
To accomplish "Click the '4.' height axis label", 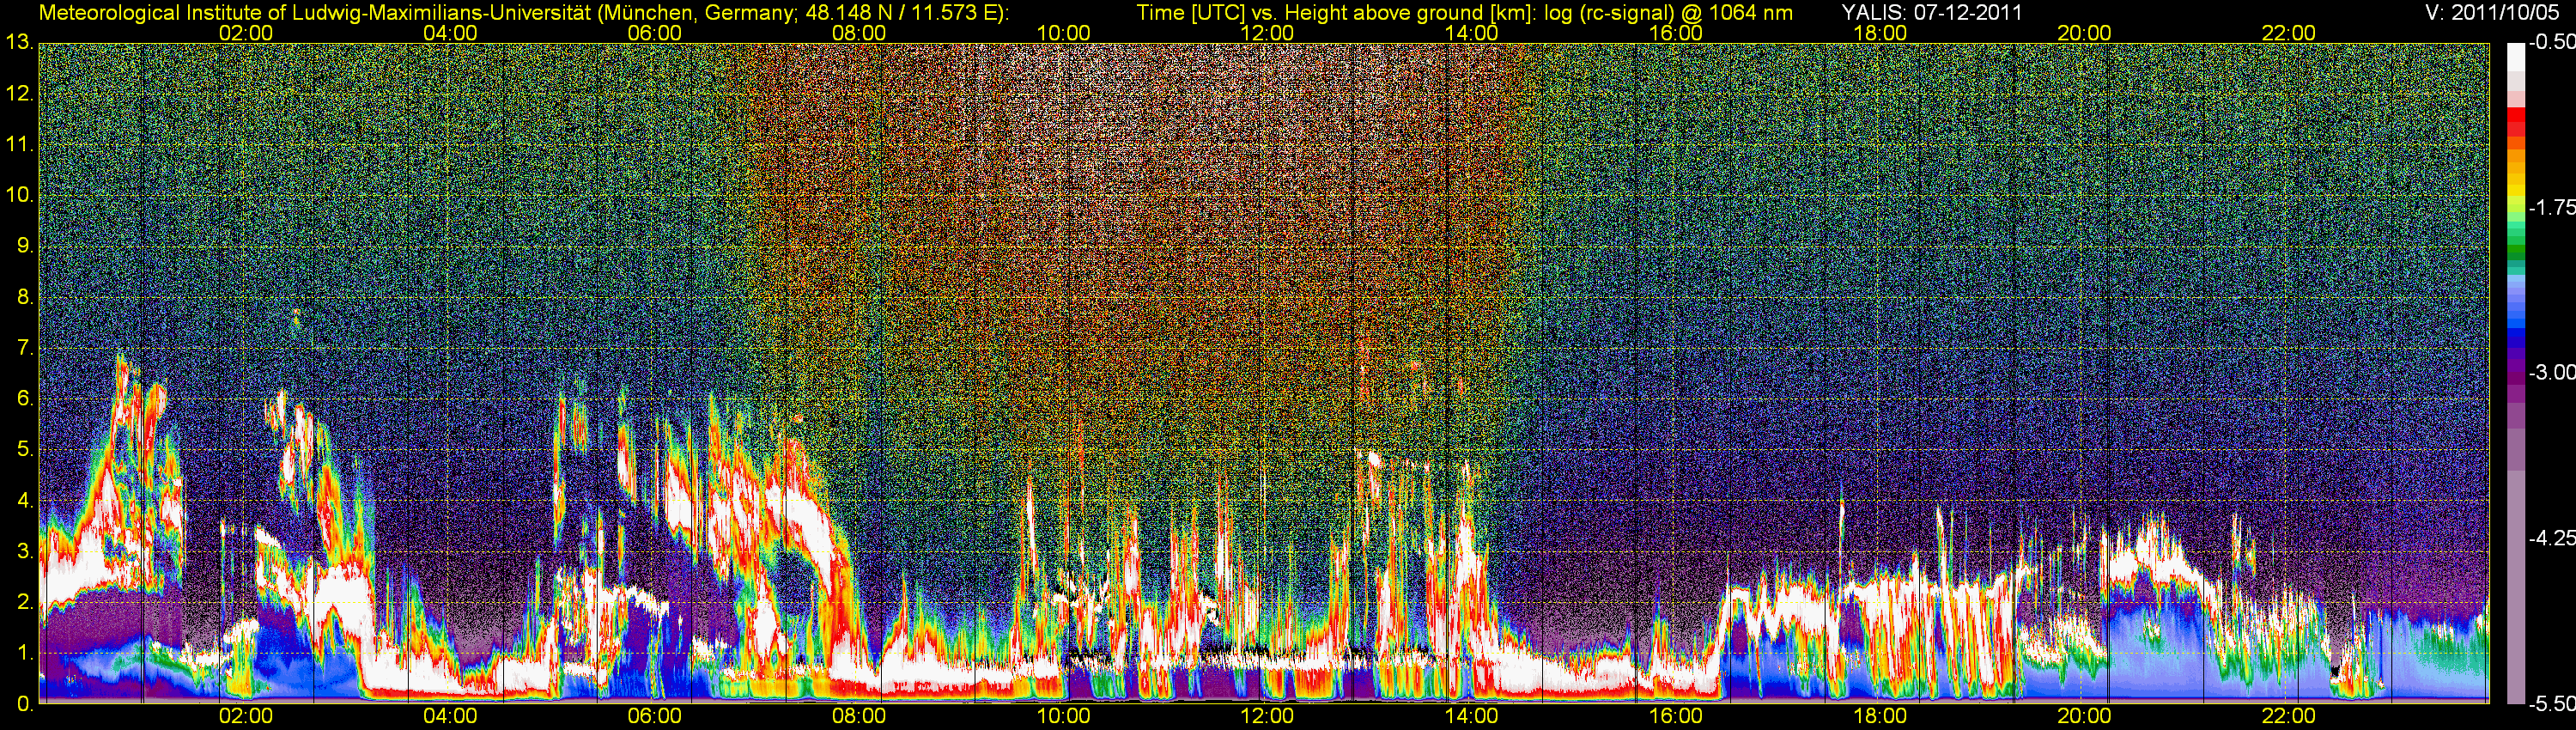I will [x=26, y=501].
